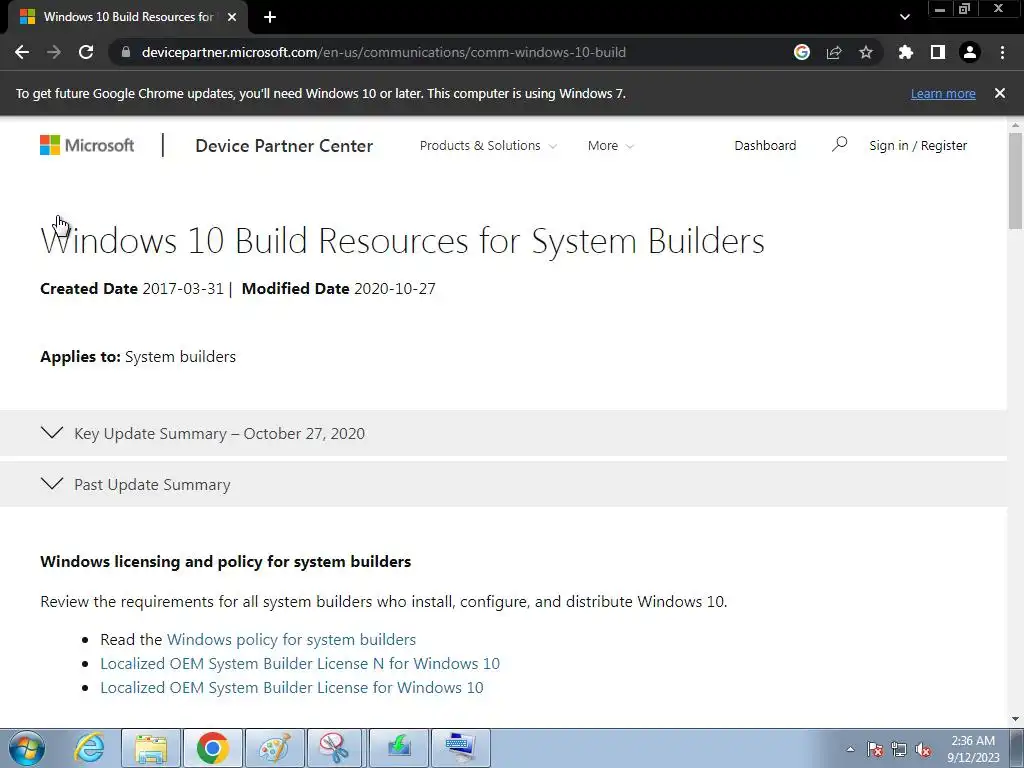Viewport: 1024px width, 768px height.
Task: Show hidden system tray icons
Action: pyautogui.click(x=850, y=749)
